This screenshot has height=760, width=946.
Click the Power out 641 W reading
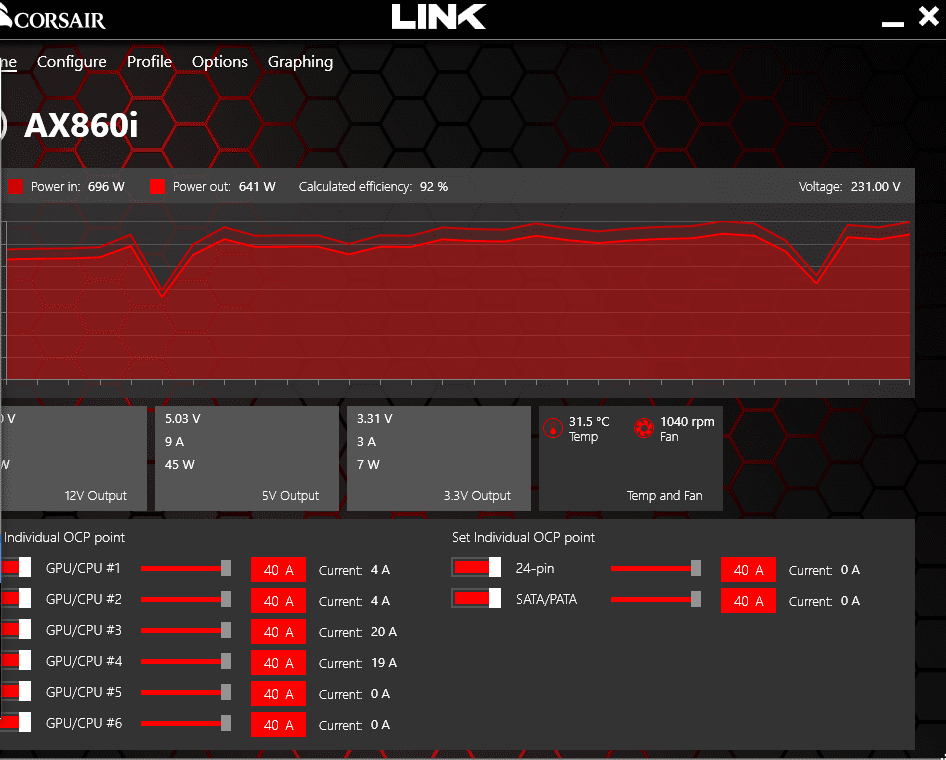click(224, 186)
